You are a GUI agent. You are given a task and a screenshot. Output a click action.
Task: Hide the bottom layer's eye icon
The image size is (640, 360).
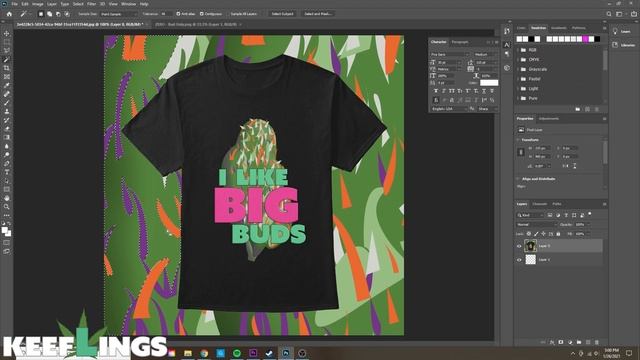point(519,260)
